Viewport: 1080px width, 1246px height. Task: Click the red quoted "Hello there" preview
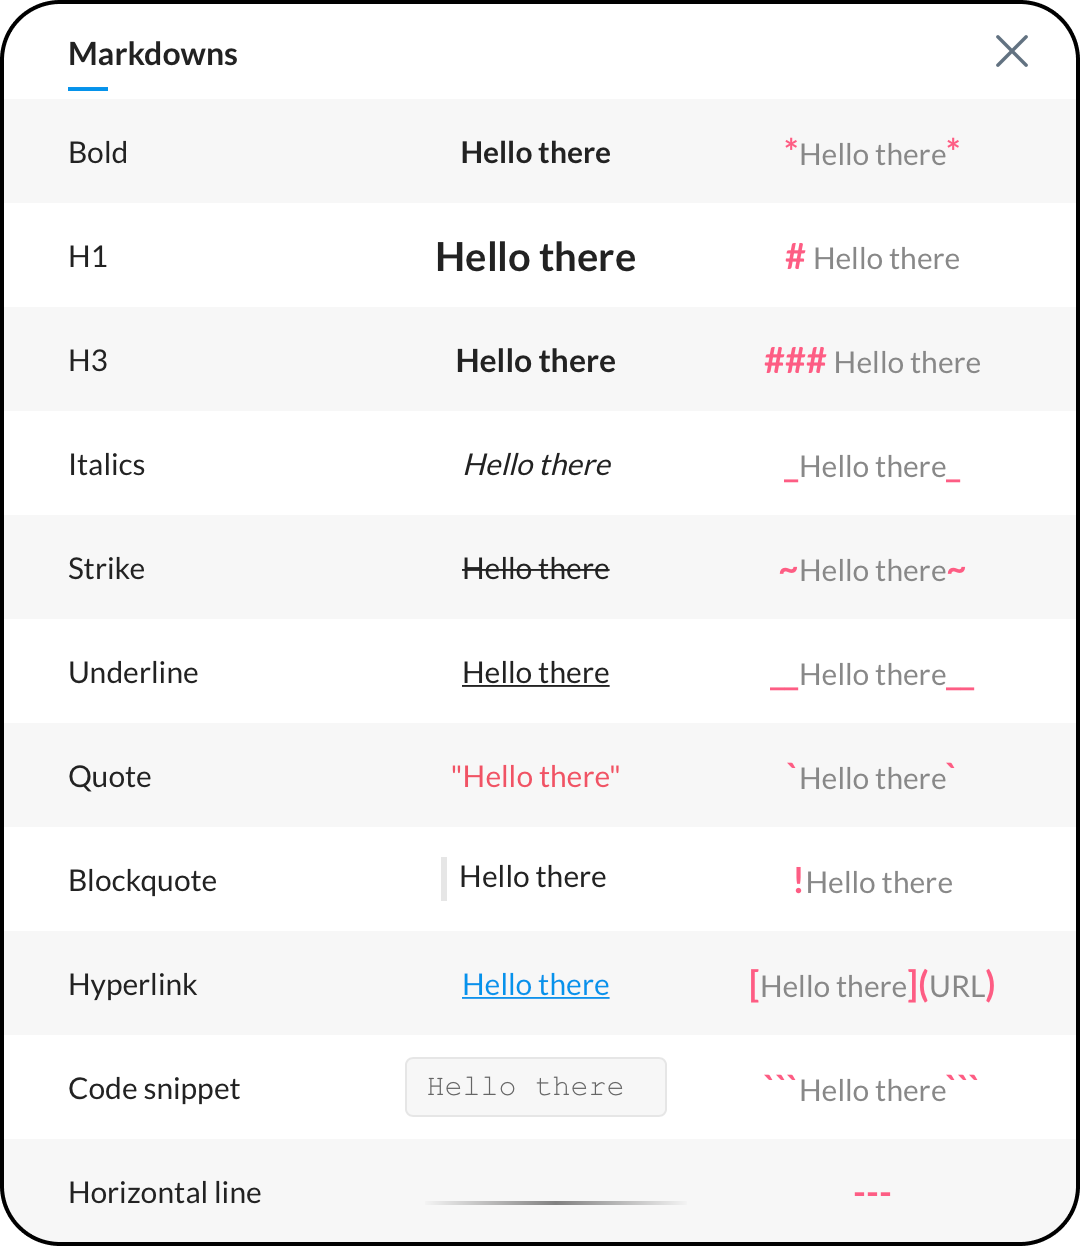pyautogui.click(x=536, y=777)
